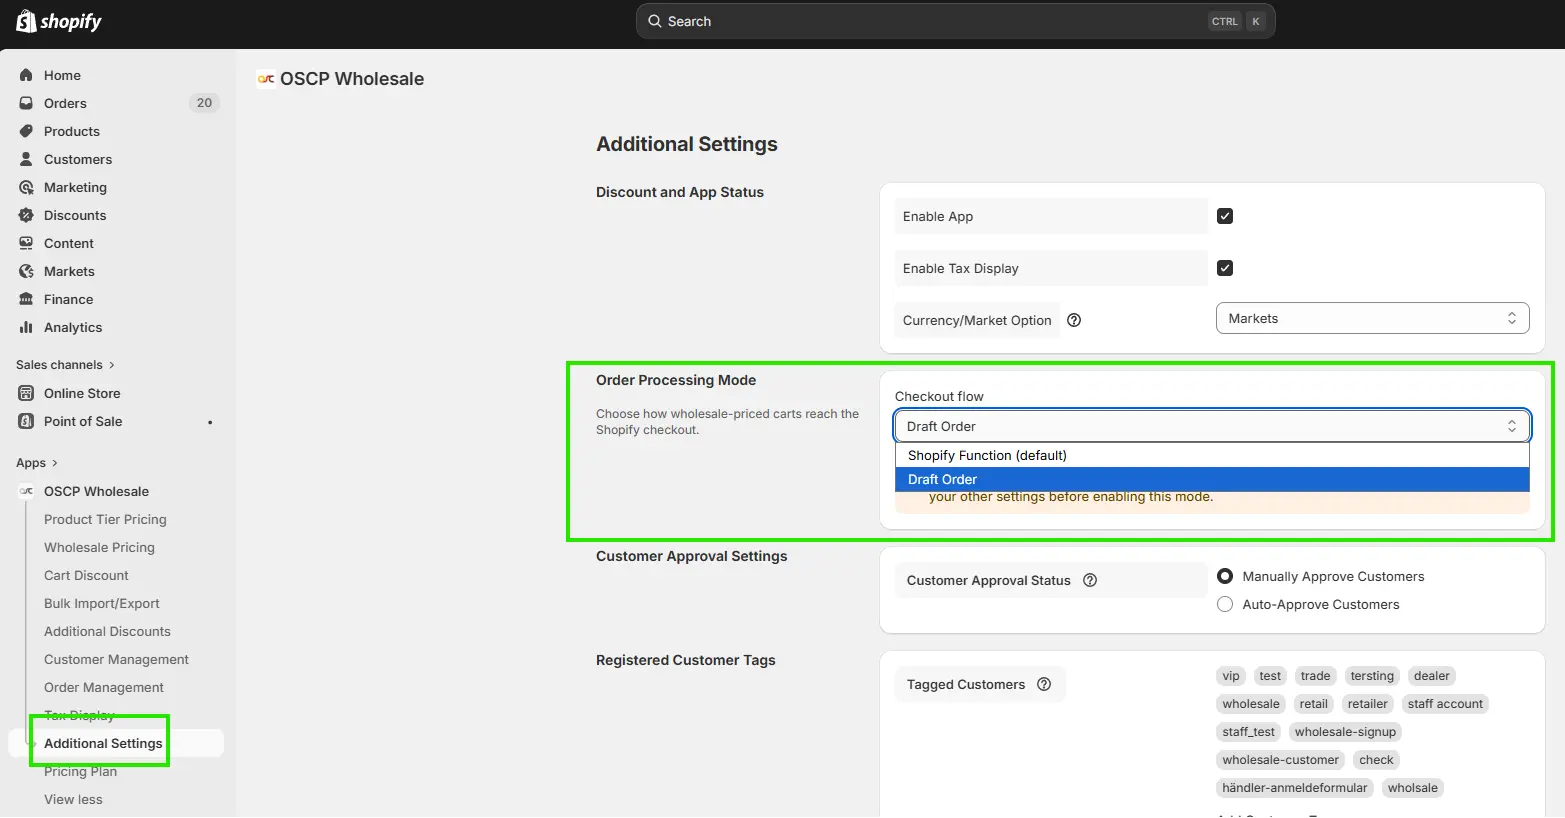Click the Marketing target icon

coord(26,187)
